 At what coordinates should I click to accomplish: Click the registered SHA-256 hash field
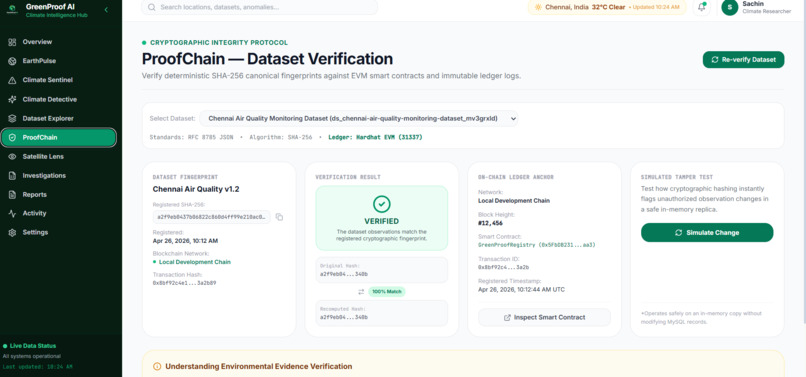211,217
